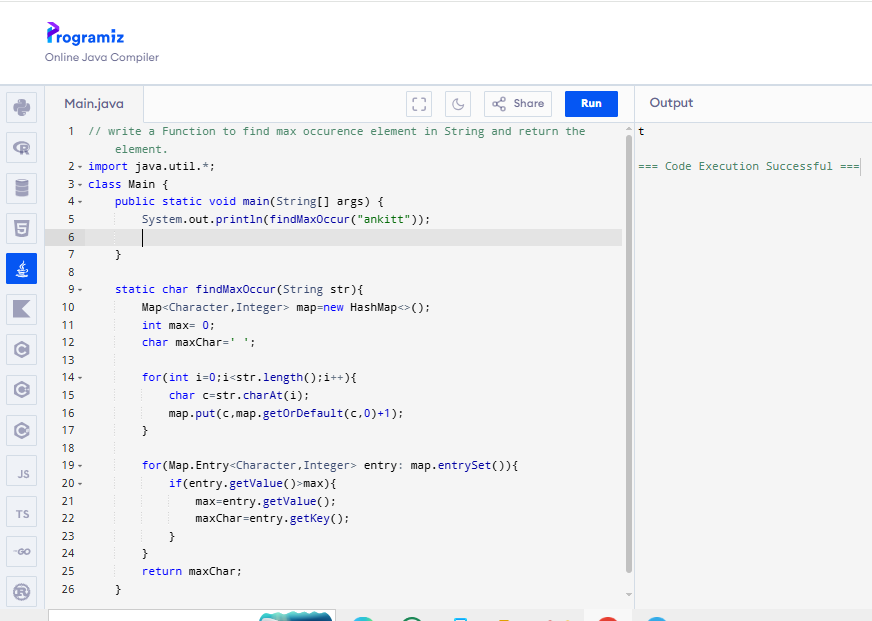
Task: Open the Kotlin compiler from sidebar
Action: 22,309
